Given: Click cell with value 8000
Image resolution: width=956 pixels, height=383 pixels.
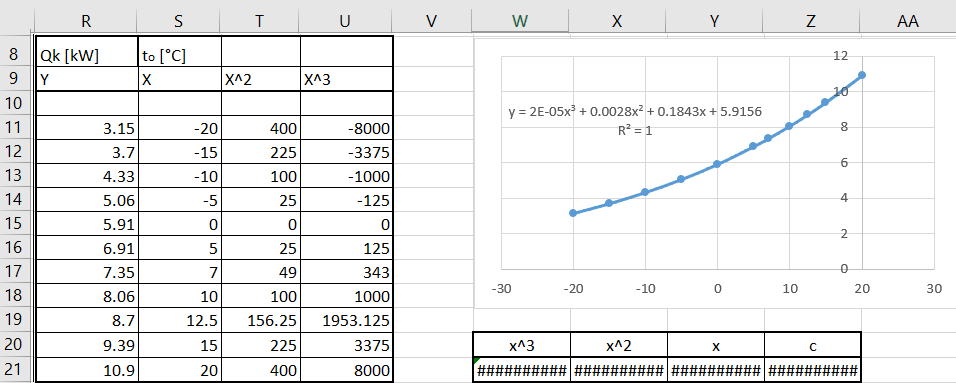Looking at the screenshot, I should [x=346, y=370].
